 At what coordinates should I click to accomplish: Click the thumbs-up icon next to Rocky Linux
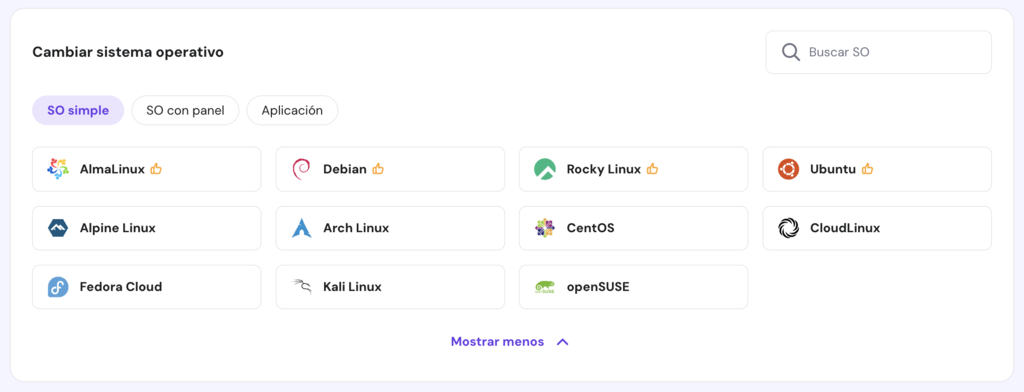[652, 169]
